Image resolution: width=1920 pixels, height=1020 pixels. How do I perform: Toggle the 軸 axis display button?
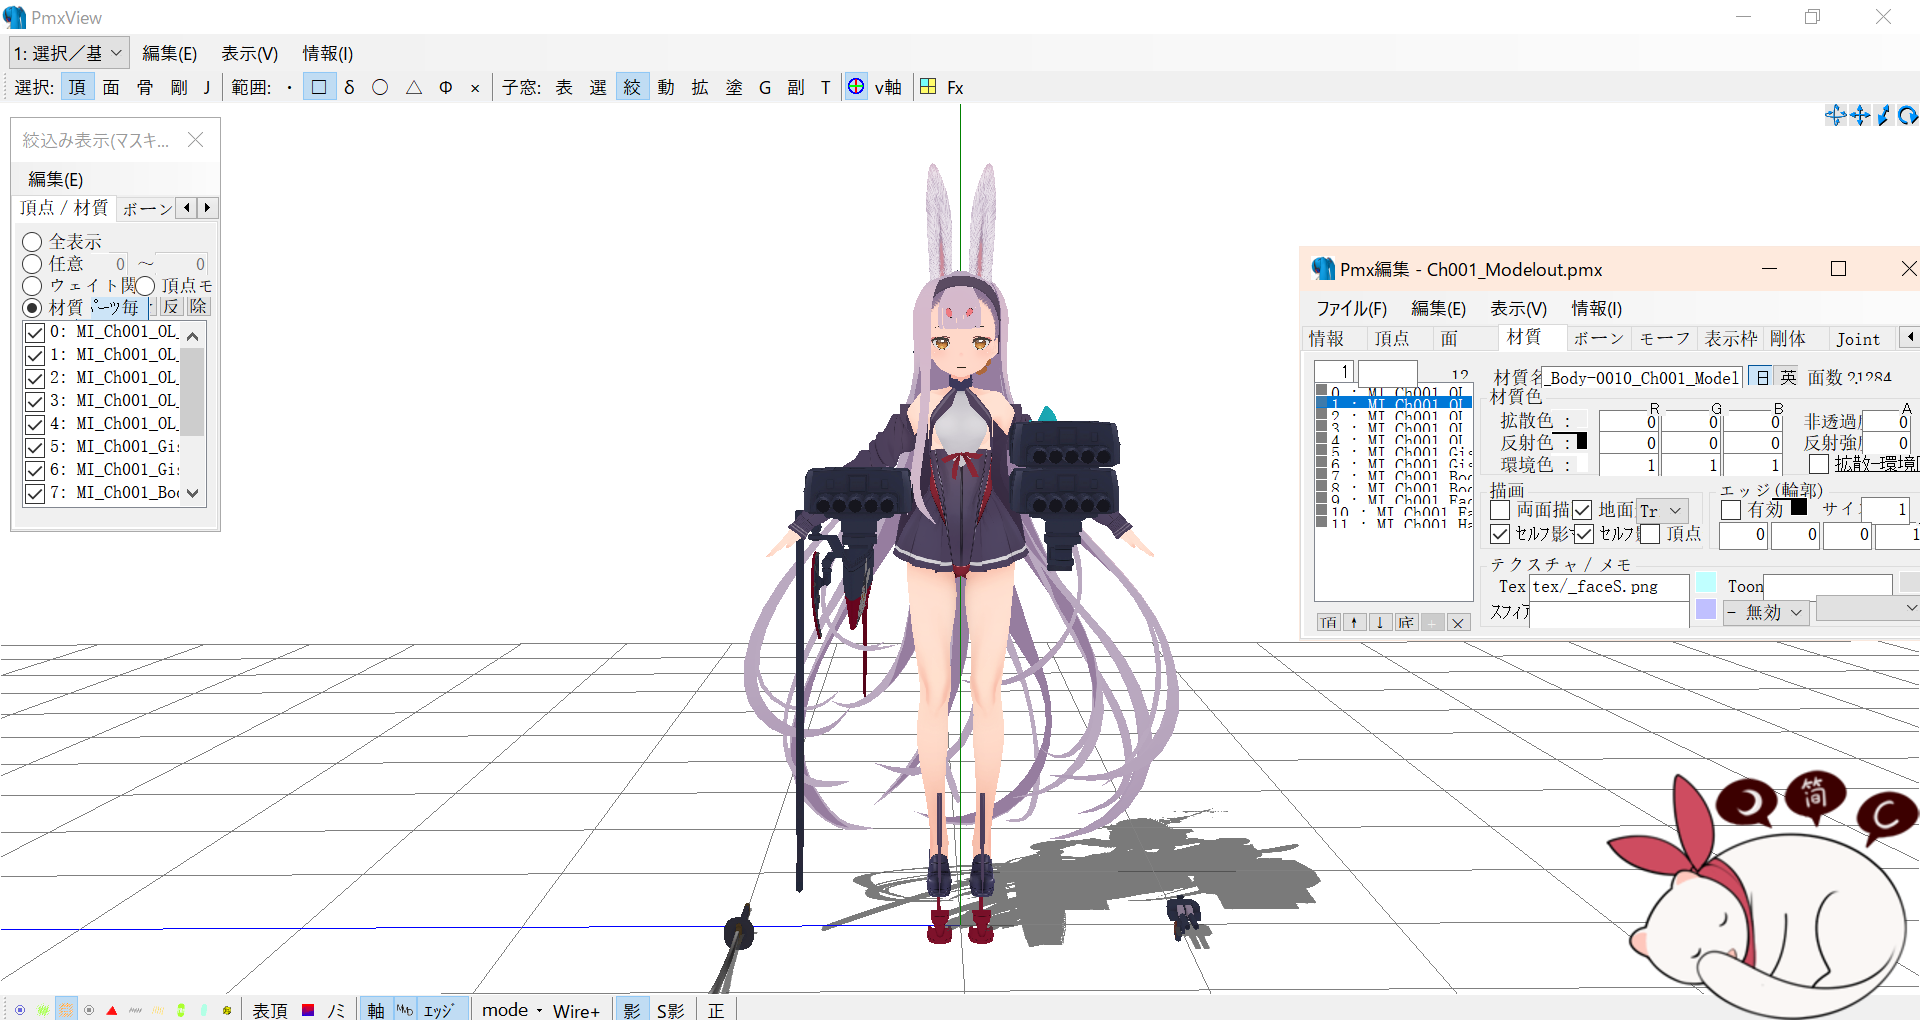click(376, 1010)
